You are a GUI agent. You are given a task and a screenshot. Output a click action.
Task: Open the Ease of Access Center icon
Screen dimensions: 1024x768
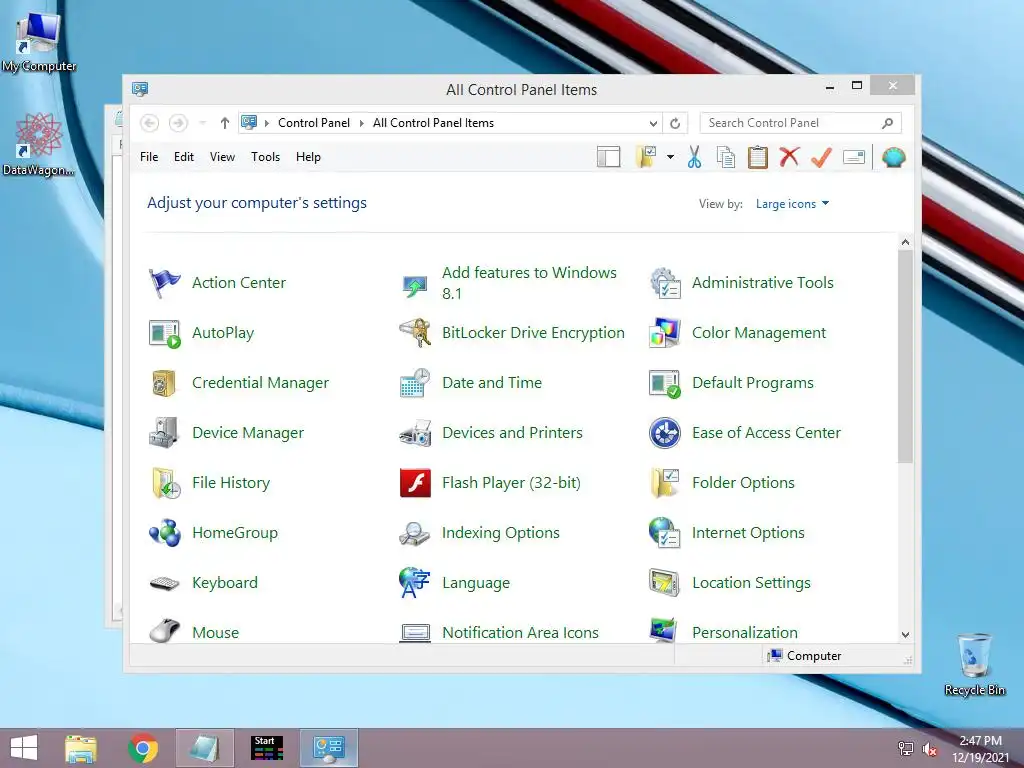pyautogui.click(x=665, y=433)
